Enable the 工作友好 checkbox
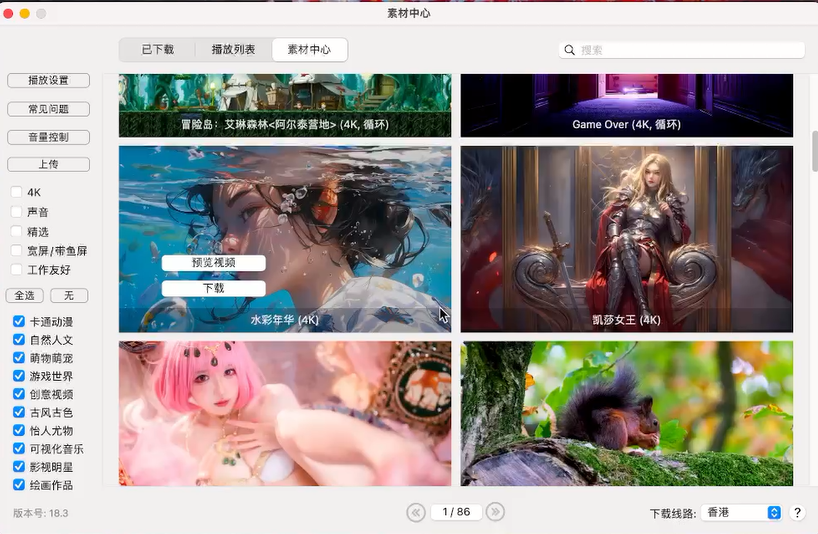This screenshot has width=818, height=534. click(17, 270)
